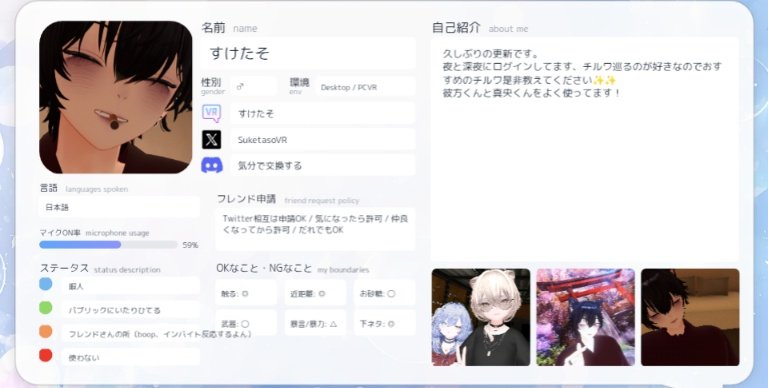Click the 近距離 boundary box
This screenshot has width=768, height=388.
315,293
